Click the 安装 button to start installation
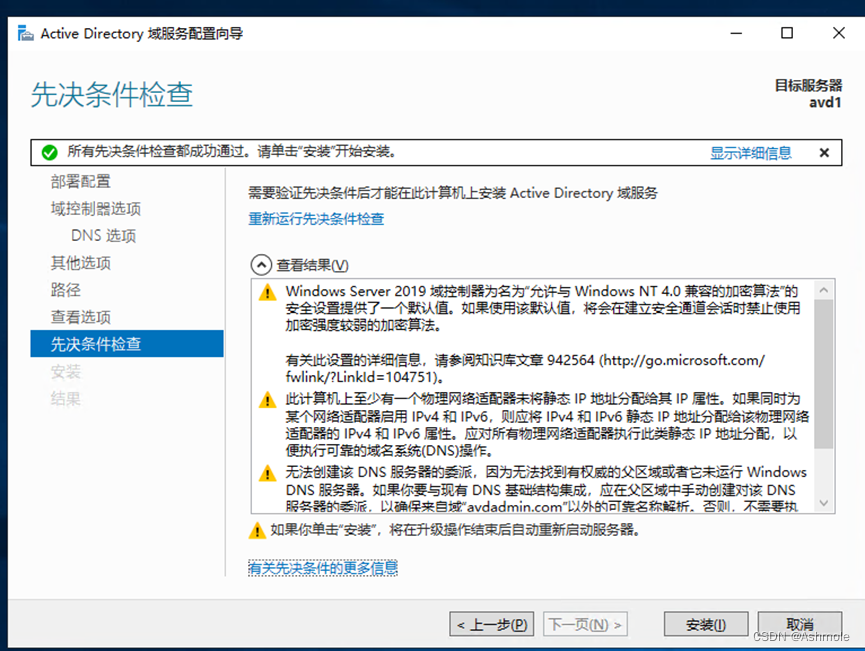The image size is (865, 651). 706,624
